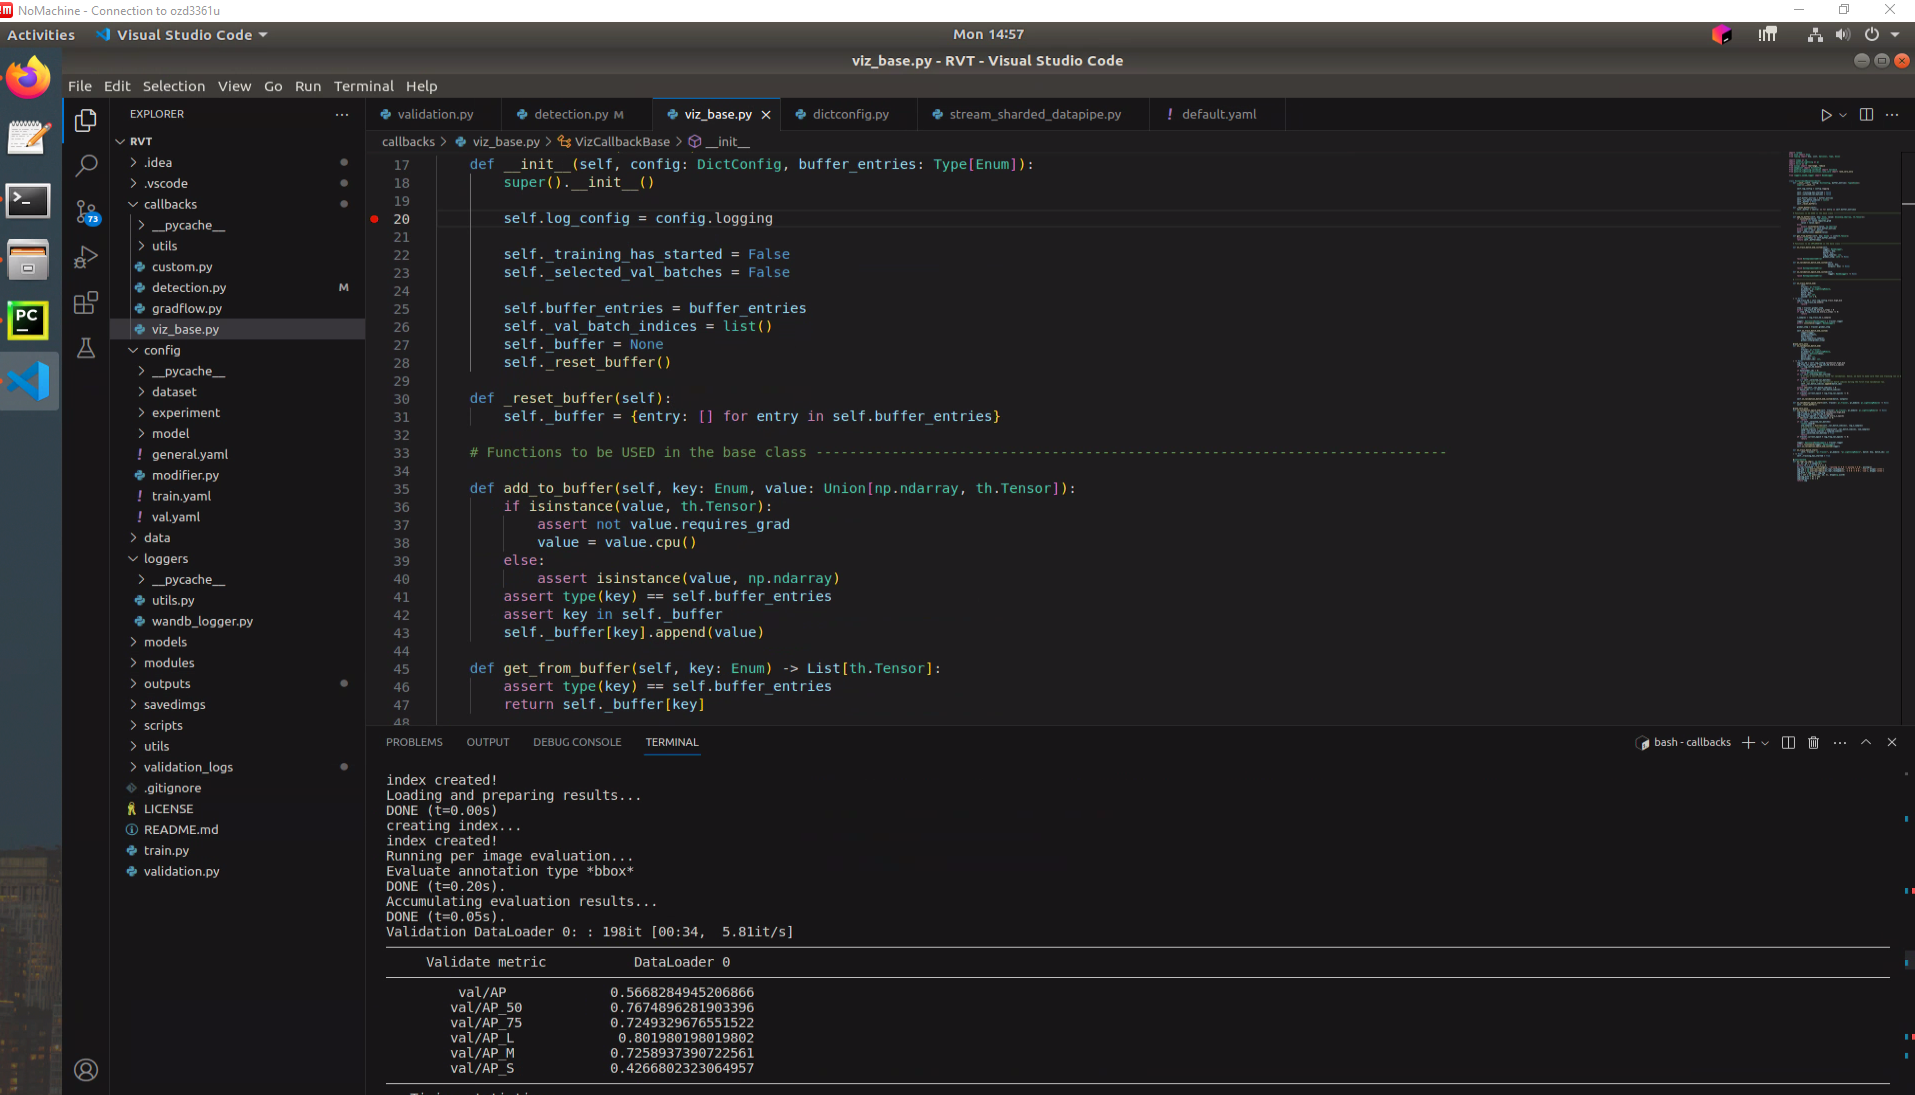Maximize the terminal panel with the chevron

click(1865, 742)
